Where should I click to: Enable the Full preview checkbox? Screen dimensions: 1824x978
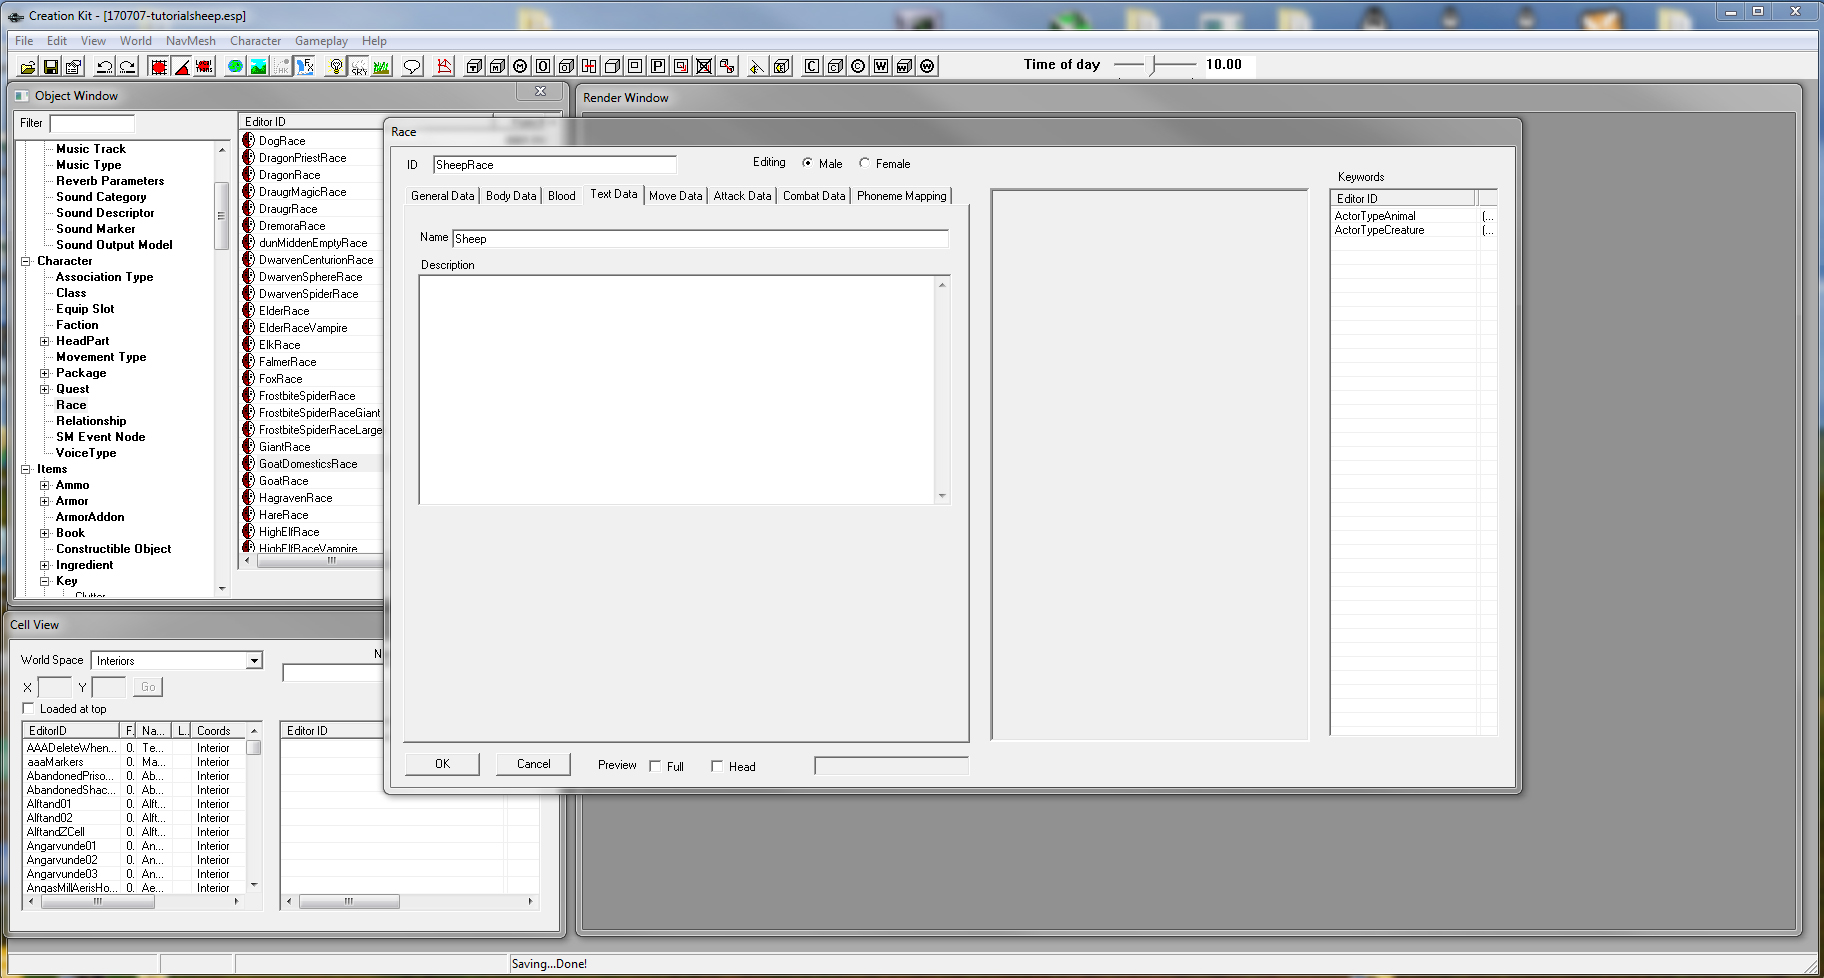655,766
